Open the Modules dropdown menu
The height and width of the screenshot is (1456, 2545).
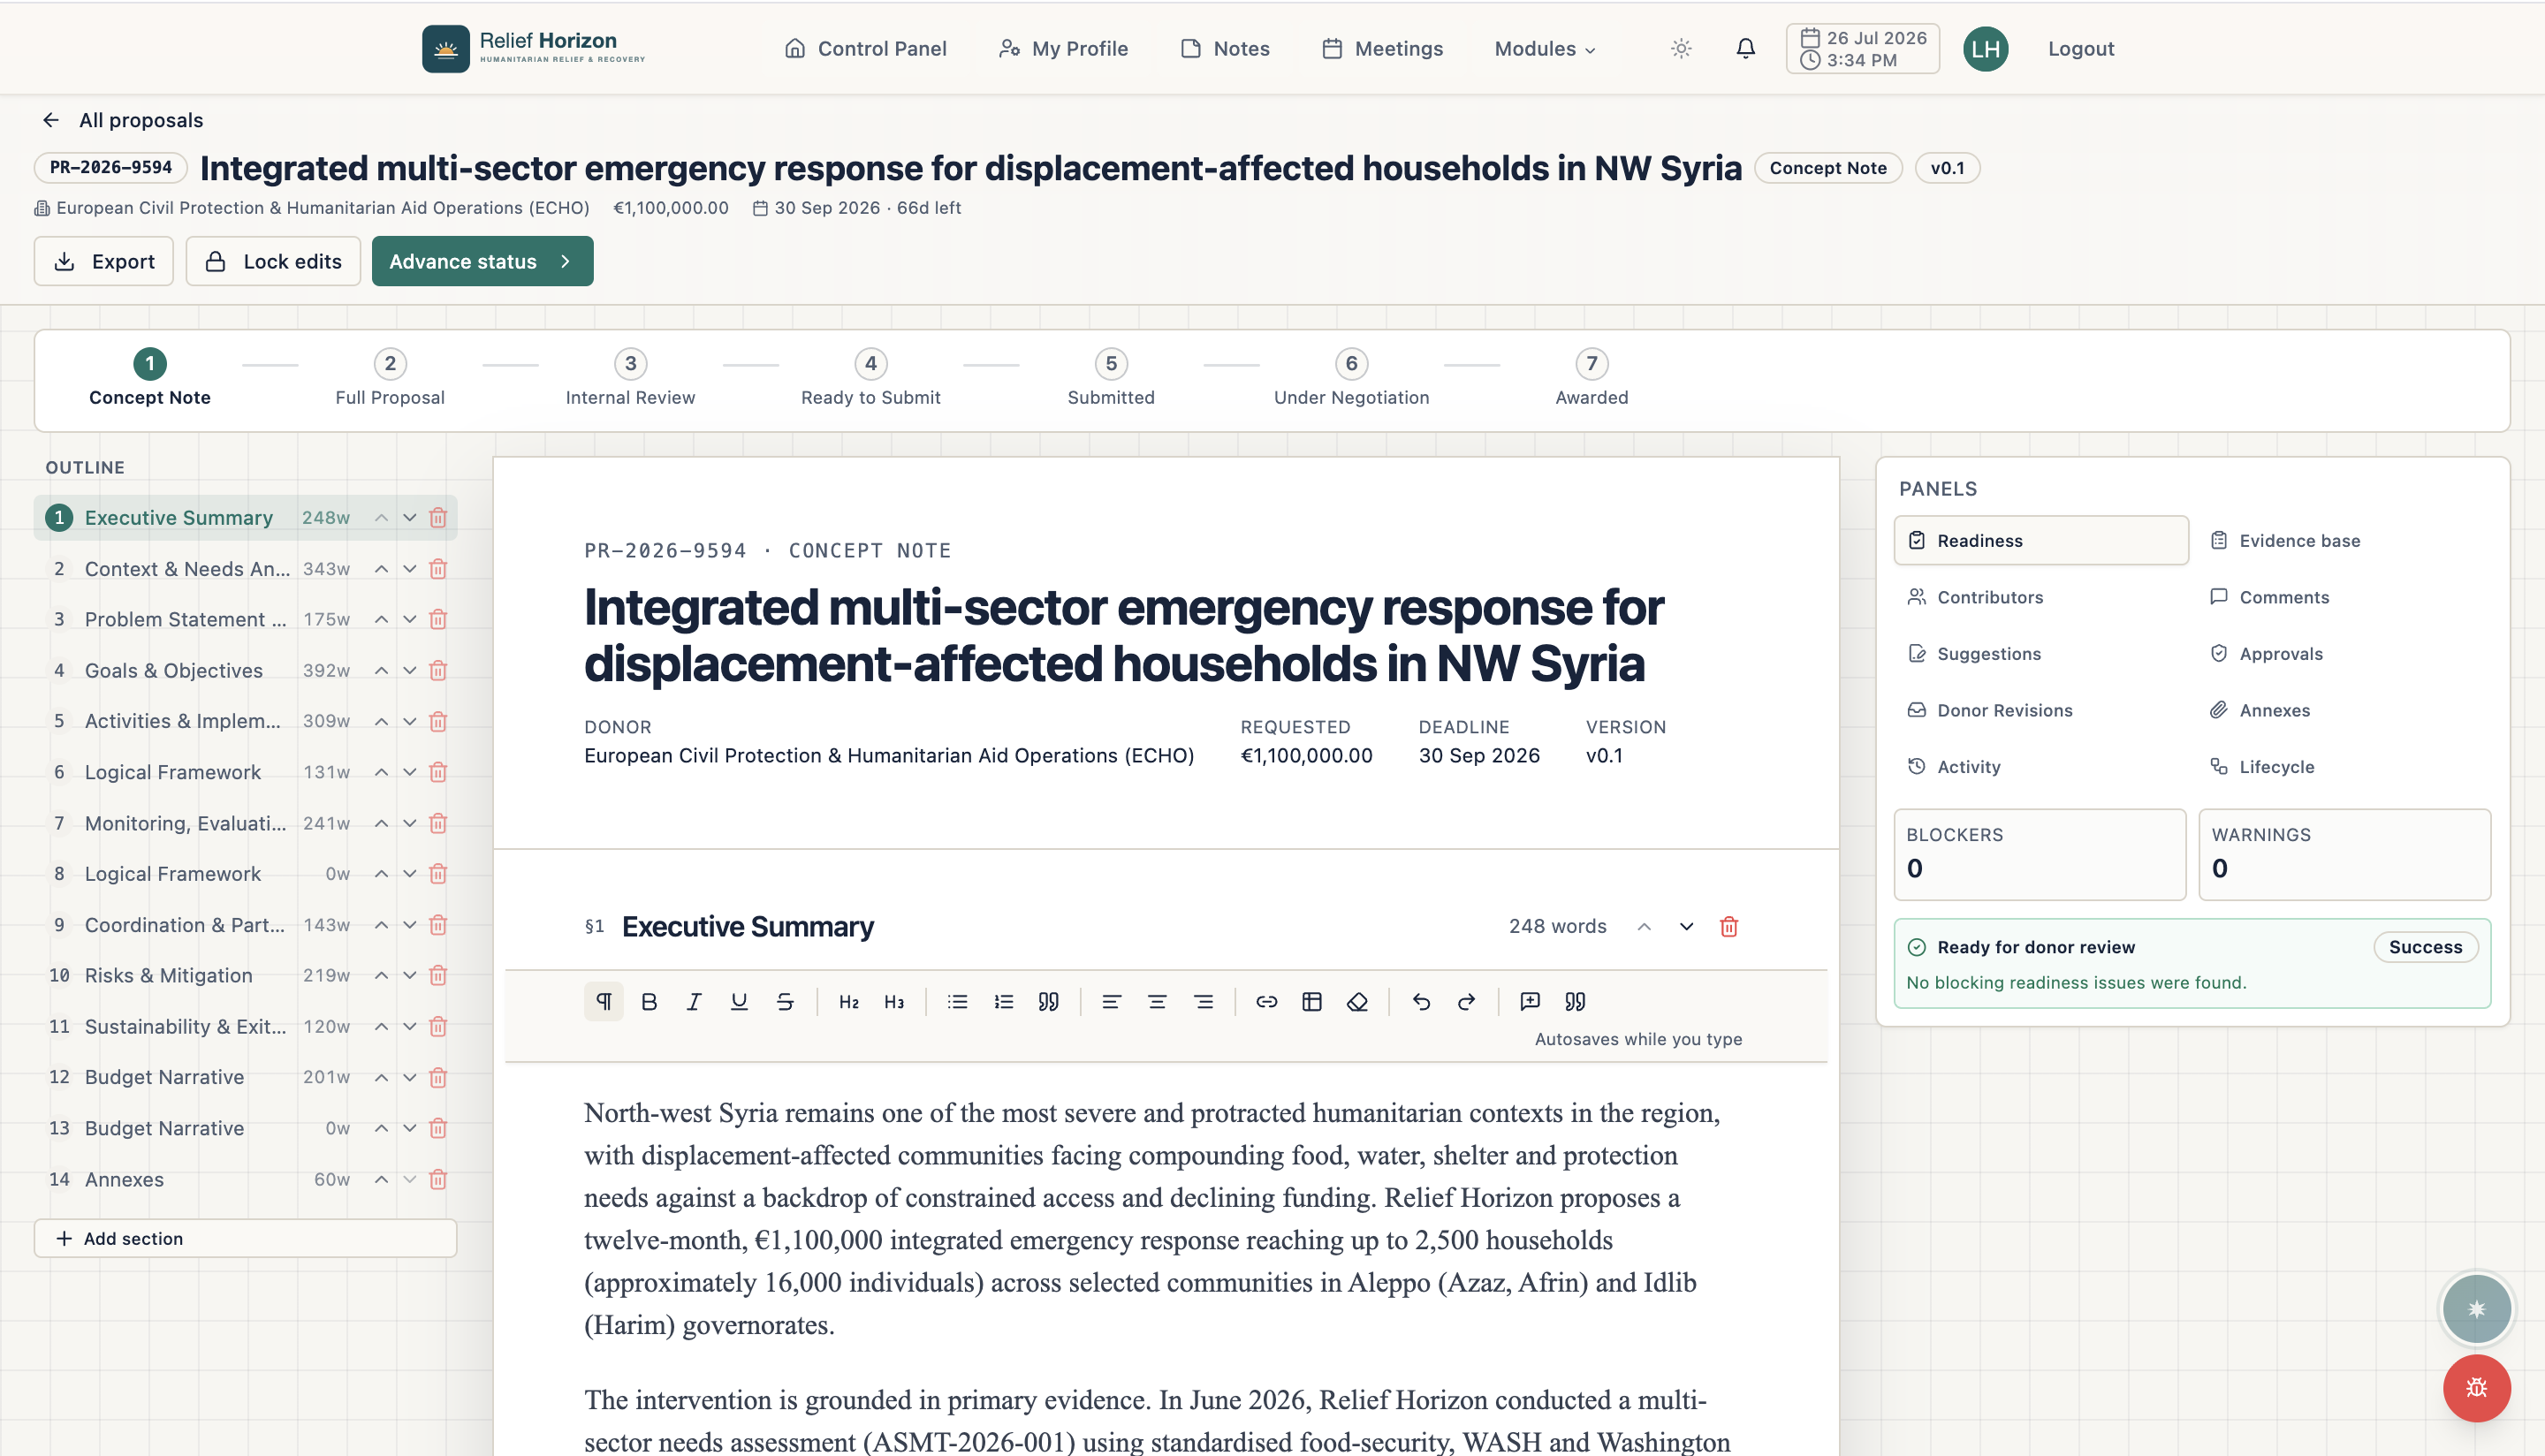point(1544,48)
